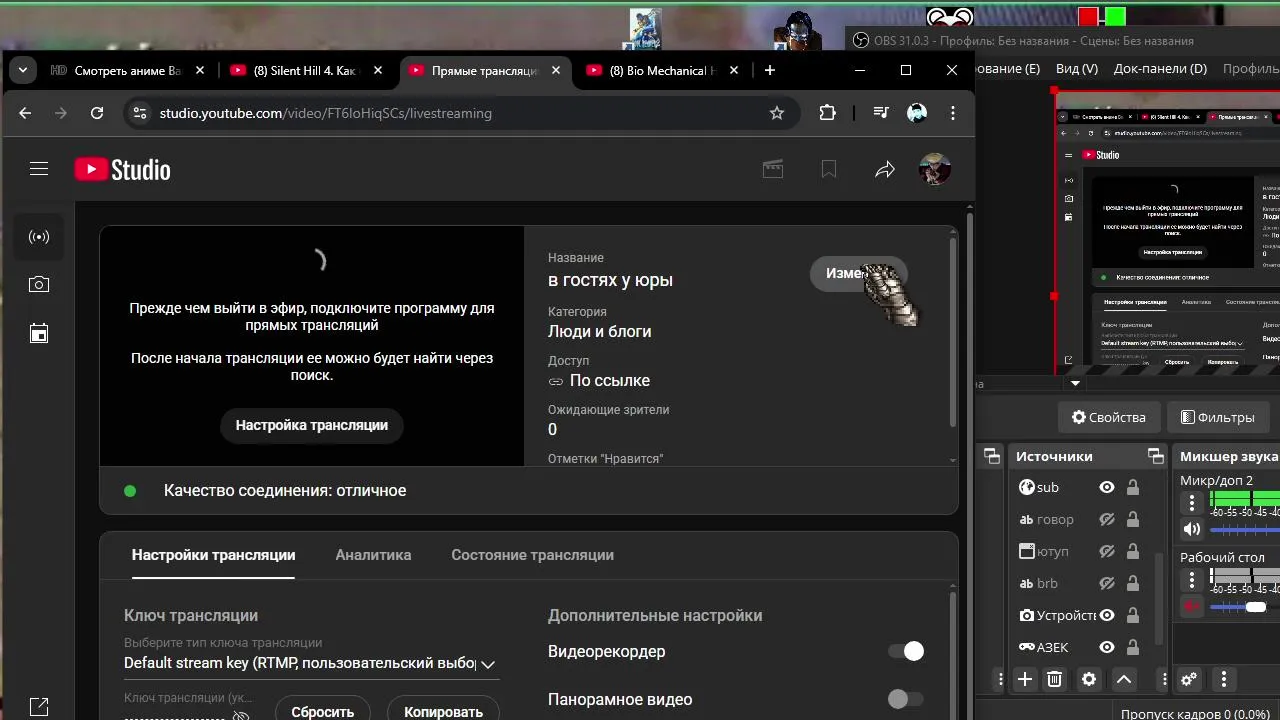Click the Chrome address bar URL
The width and height of the screenshot is (1280, 720).
pyautogui.click(x=326, y=113)
